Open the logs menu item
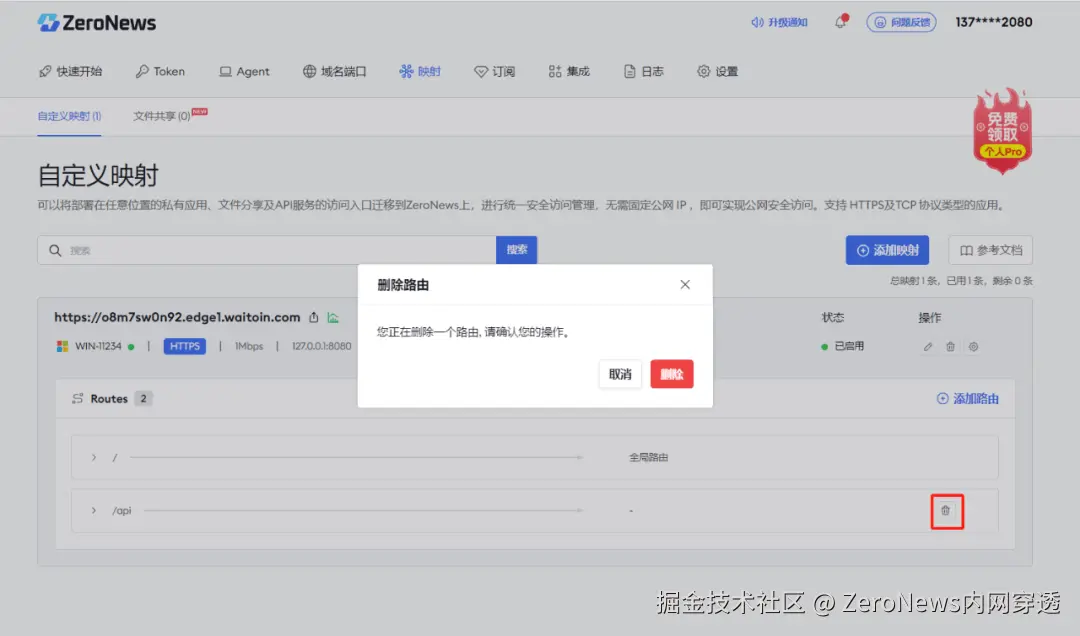The width and height of the screenshot is (1080, 636). (643, 71)
